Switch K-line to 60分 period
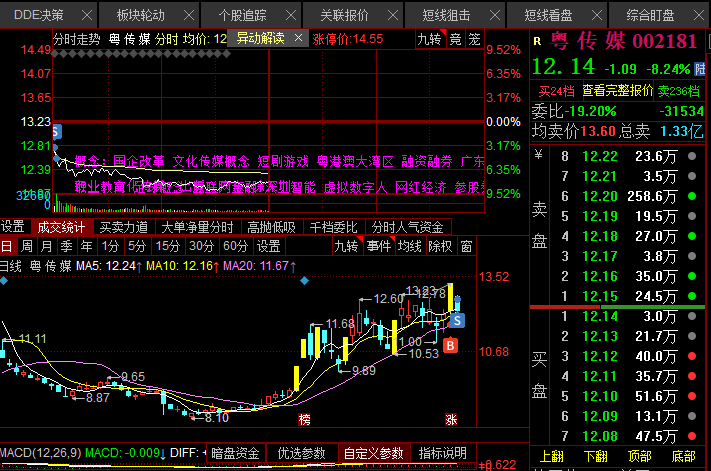 point(235,246)
